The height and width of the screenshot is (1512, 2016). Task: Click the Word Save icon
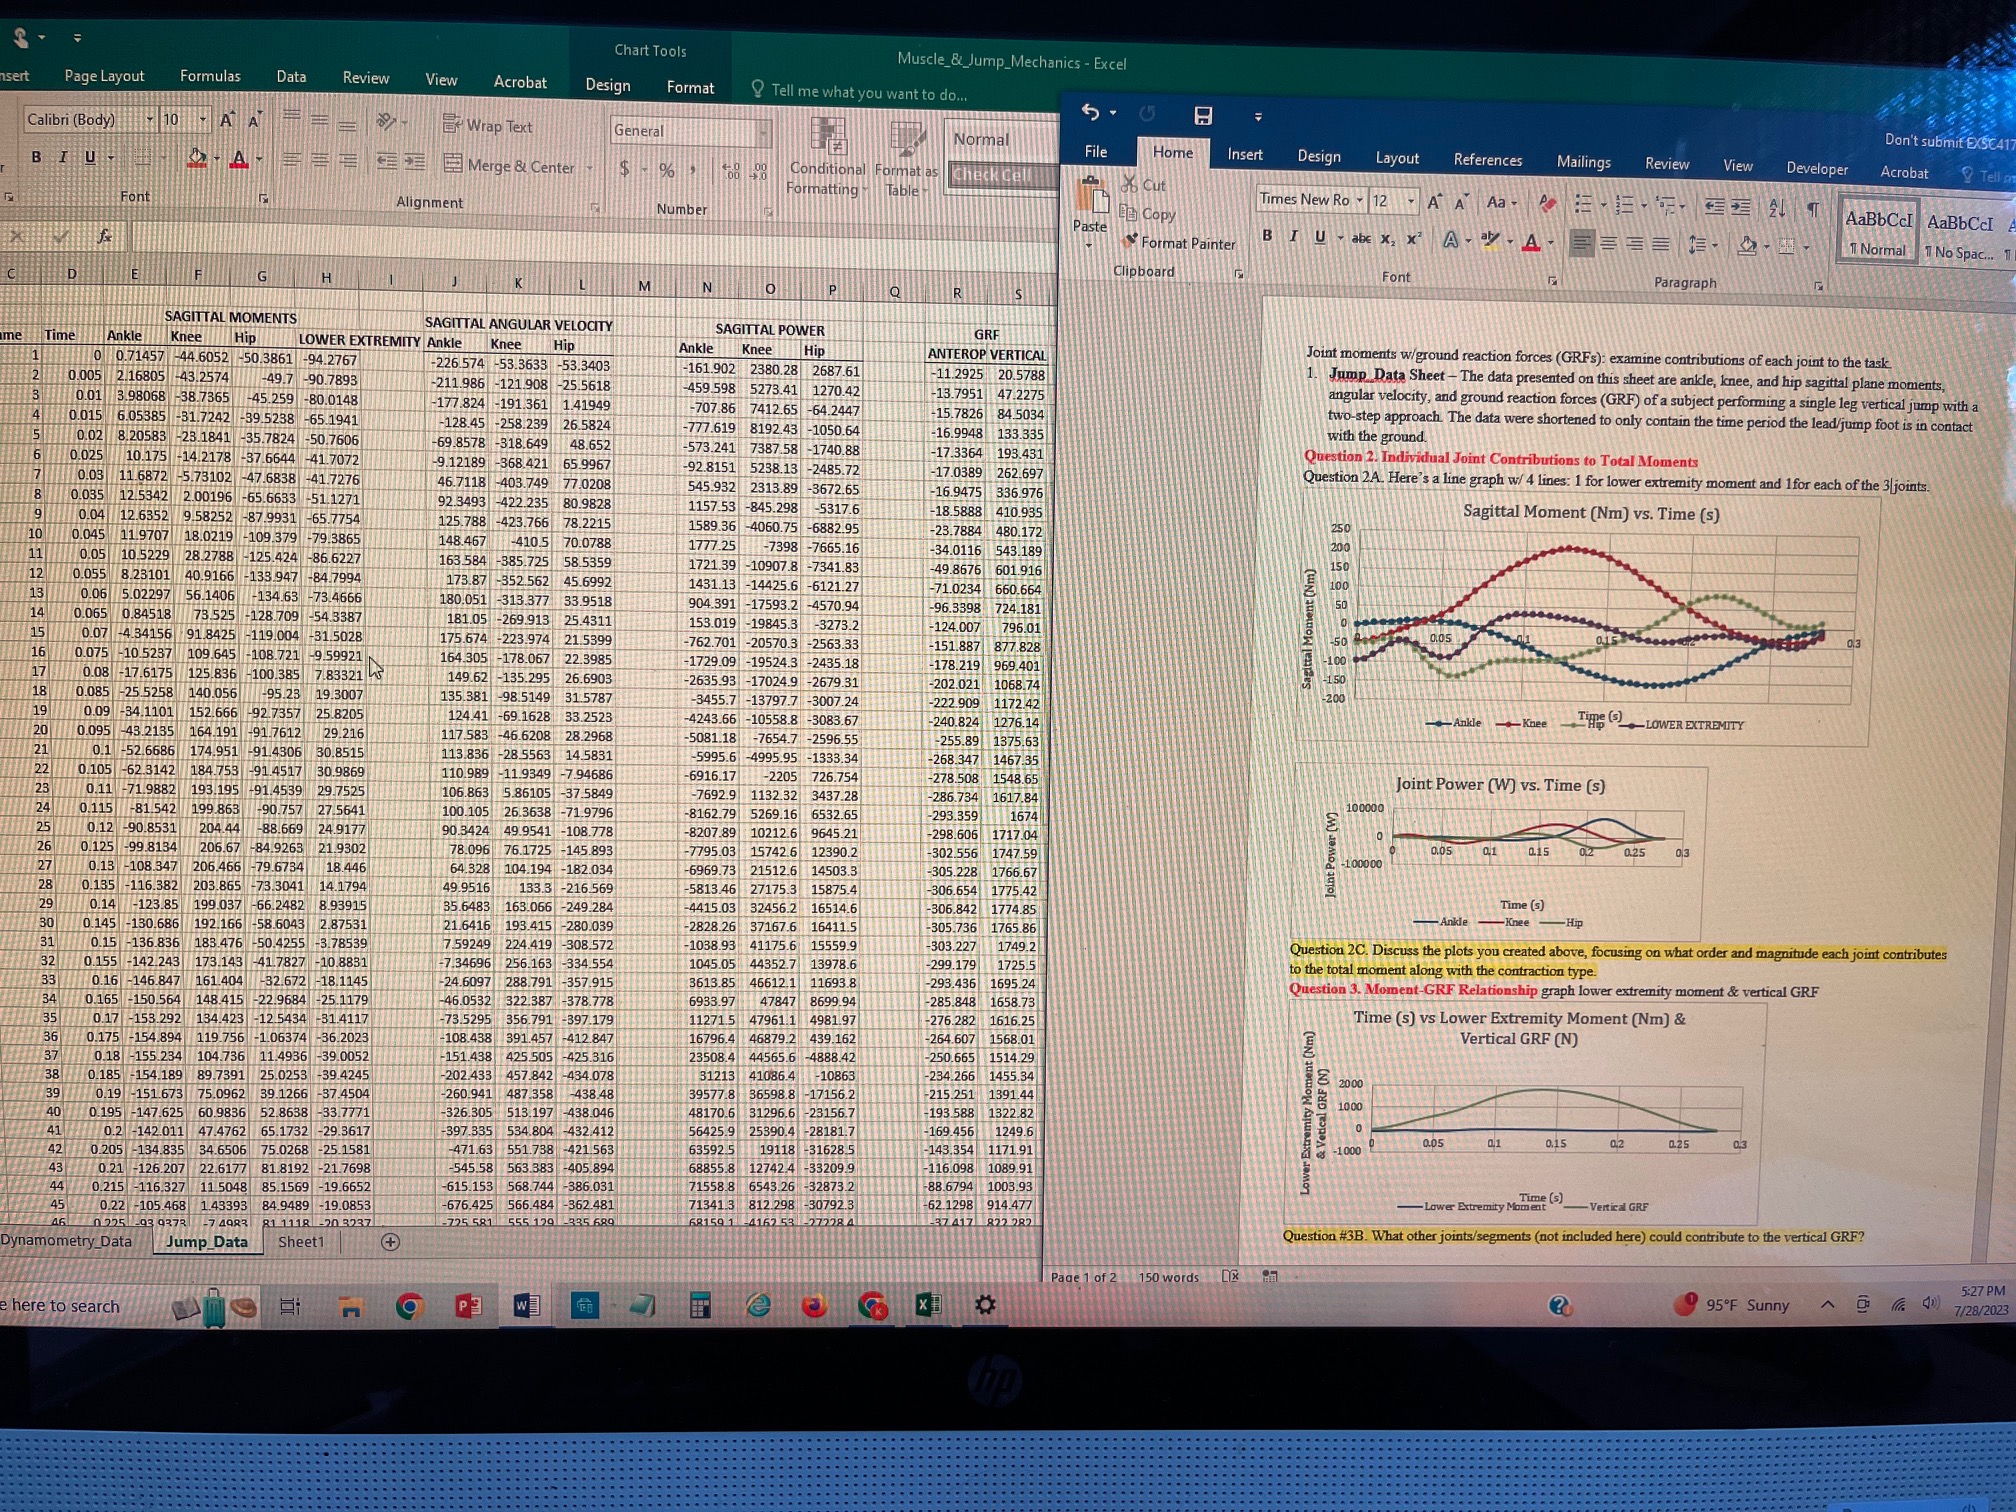[x=1202, y=116]
